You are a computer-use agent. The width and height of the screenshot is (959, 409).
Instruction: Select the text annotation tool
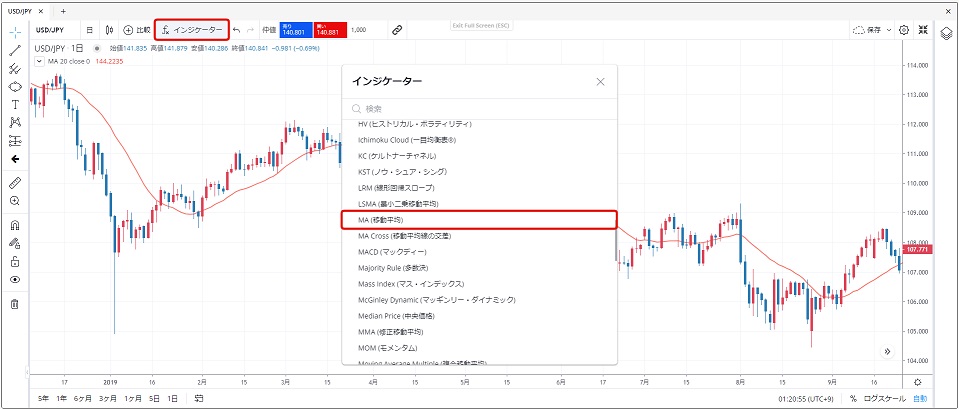coord(15,105)
